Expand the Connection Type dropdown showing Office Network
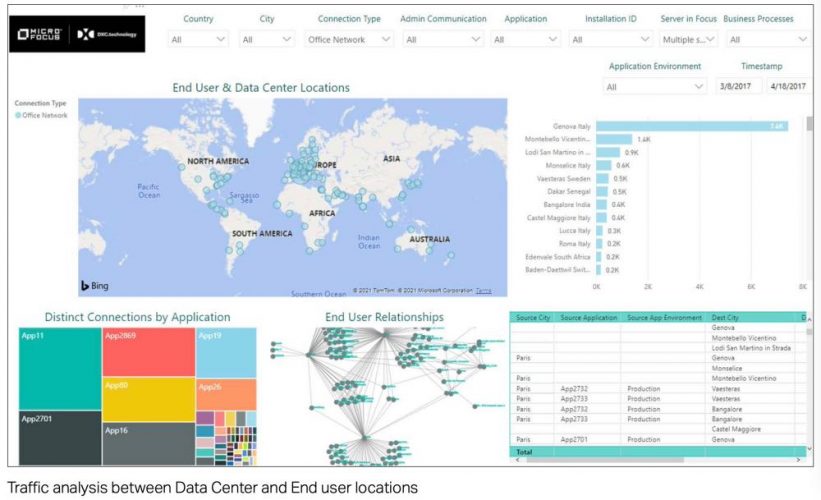Screen dimensions: 821x500 click(x=349, y=39)
